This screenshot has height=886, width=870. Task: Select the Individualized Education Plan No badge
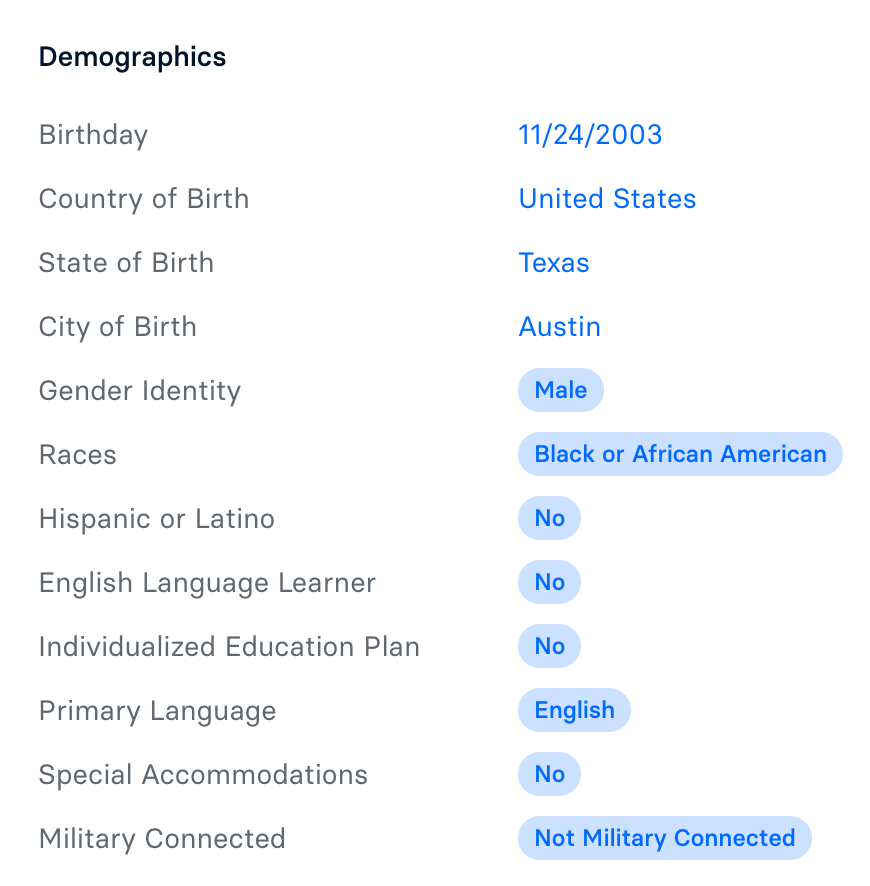549,646
